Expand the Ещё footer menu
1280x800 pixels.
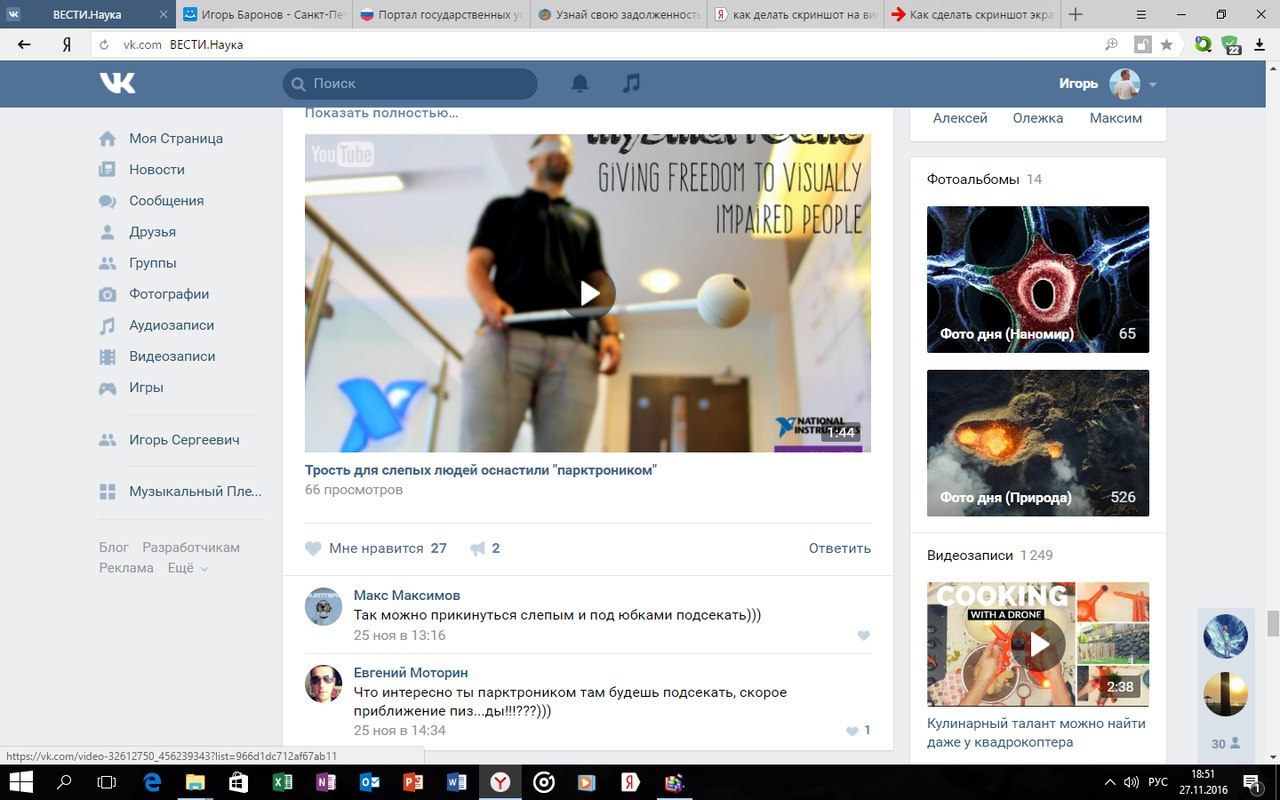pos(188,568)
